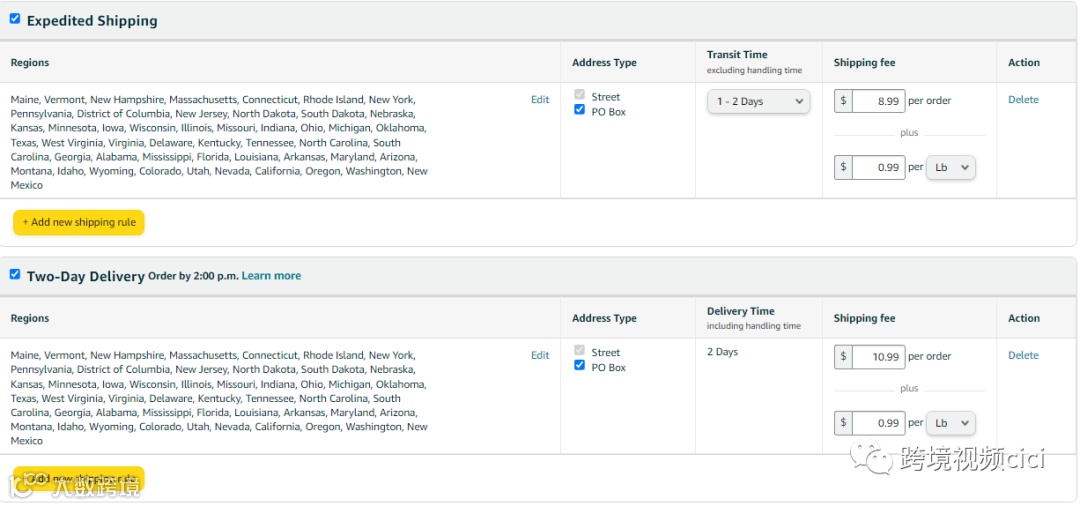Click Two-Day 0.99 per Lb fee field
This screenshot has width=1080, height=506.
coord(878,423)
